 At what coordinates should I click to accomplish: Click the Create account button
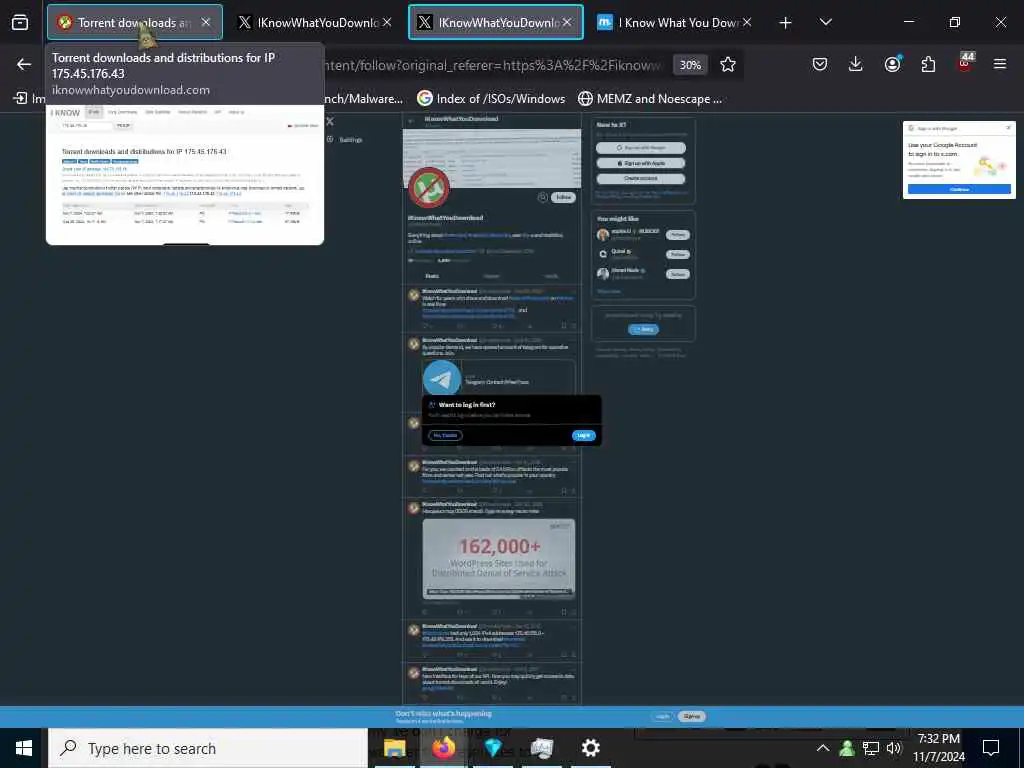(641, 178)
